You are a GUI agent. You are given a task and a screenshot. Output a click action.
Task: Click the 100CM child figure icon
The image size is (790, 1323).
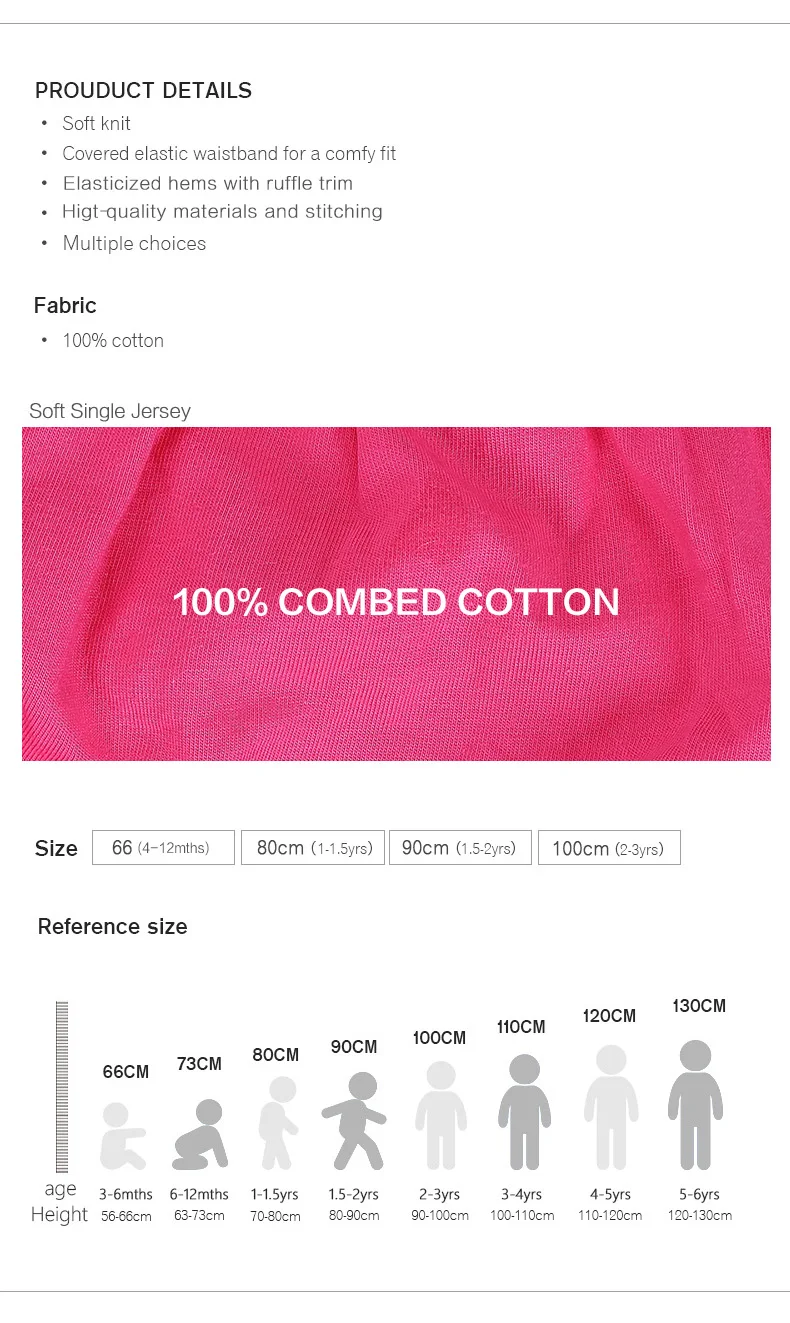click(441, 1116)
